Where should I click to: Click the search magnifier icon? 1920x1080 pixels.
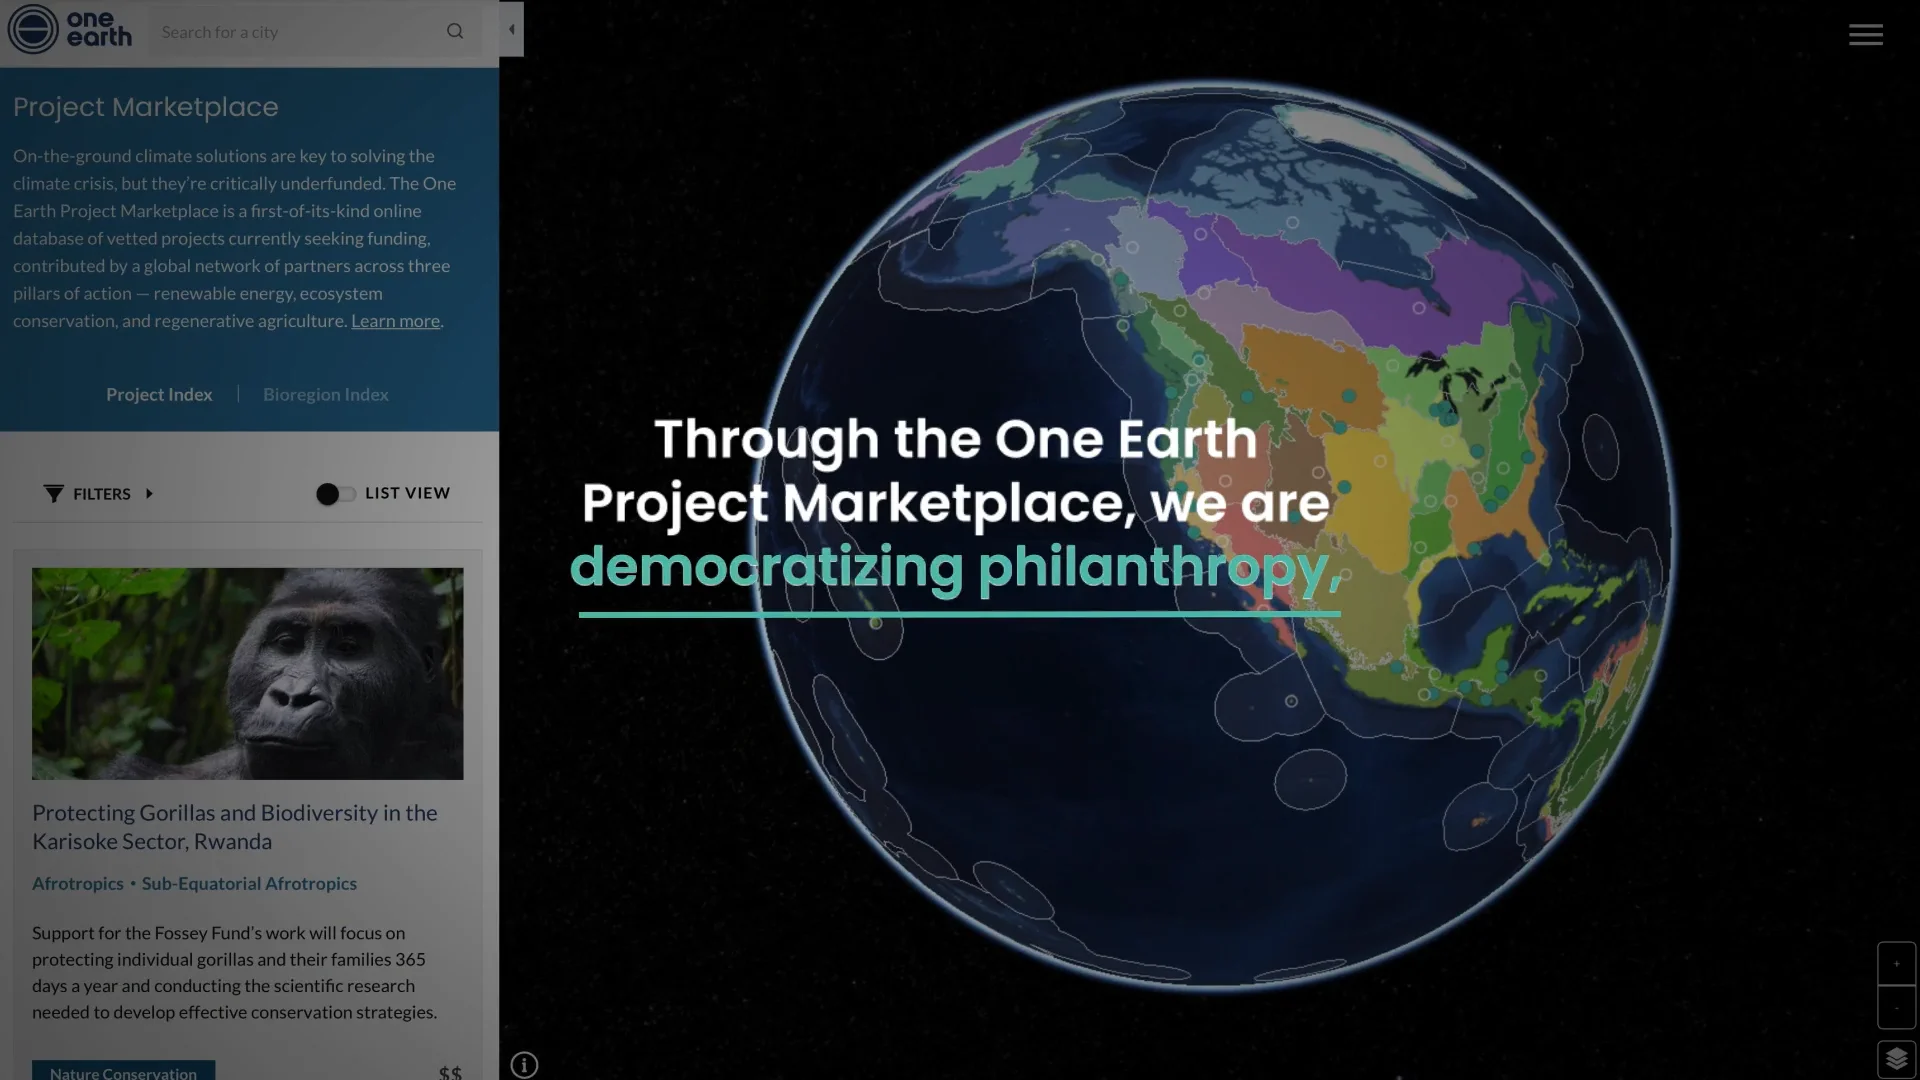click(x=455, y=31)
